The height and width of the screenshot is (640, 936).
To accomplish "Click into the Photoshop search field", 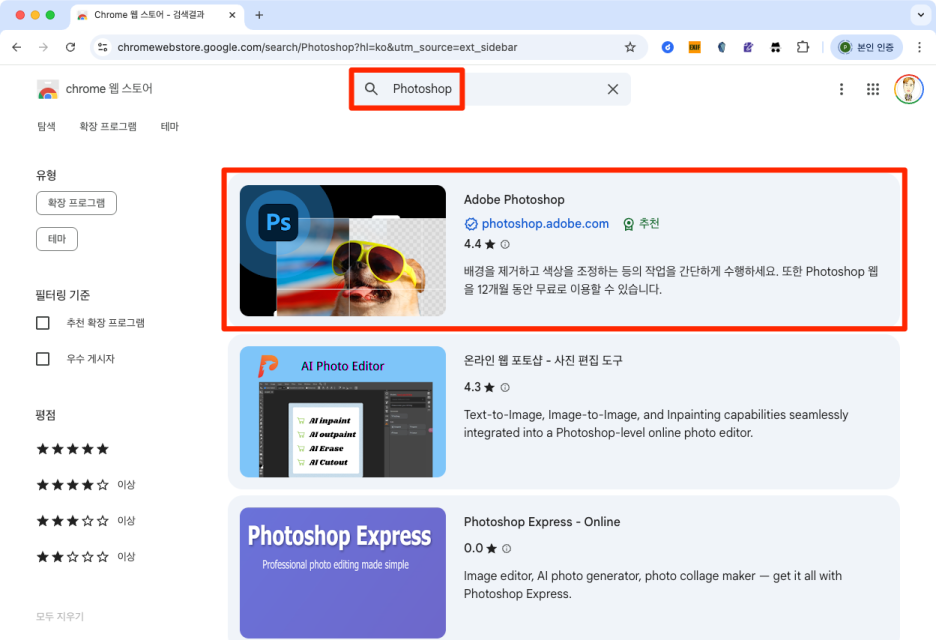I will 492,89.
